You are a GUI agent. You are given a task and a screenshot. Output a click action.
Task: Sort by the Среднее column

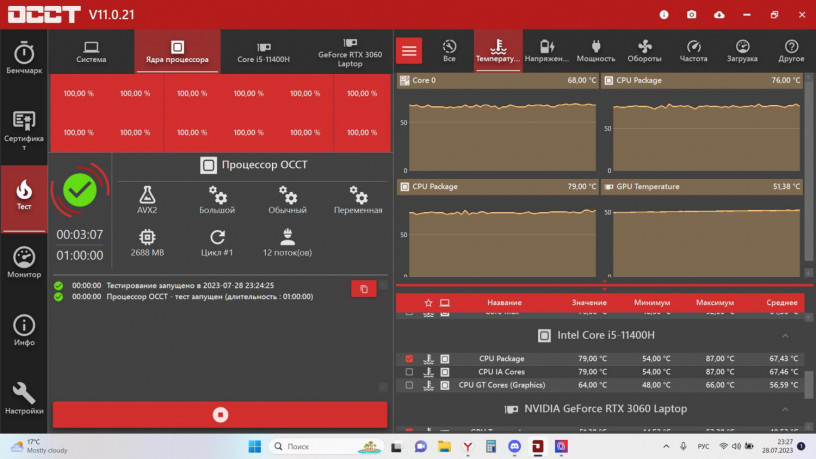click(782, 302)
